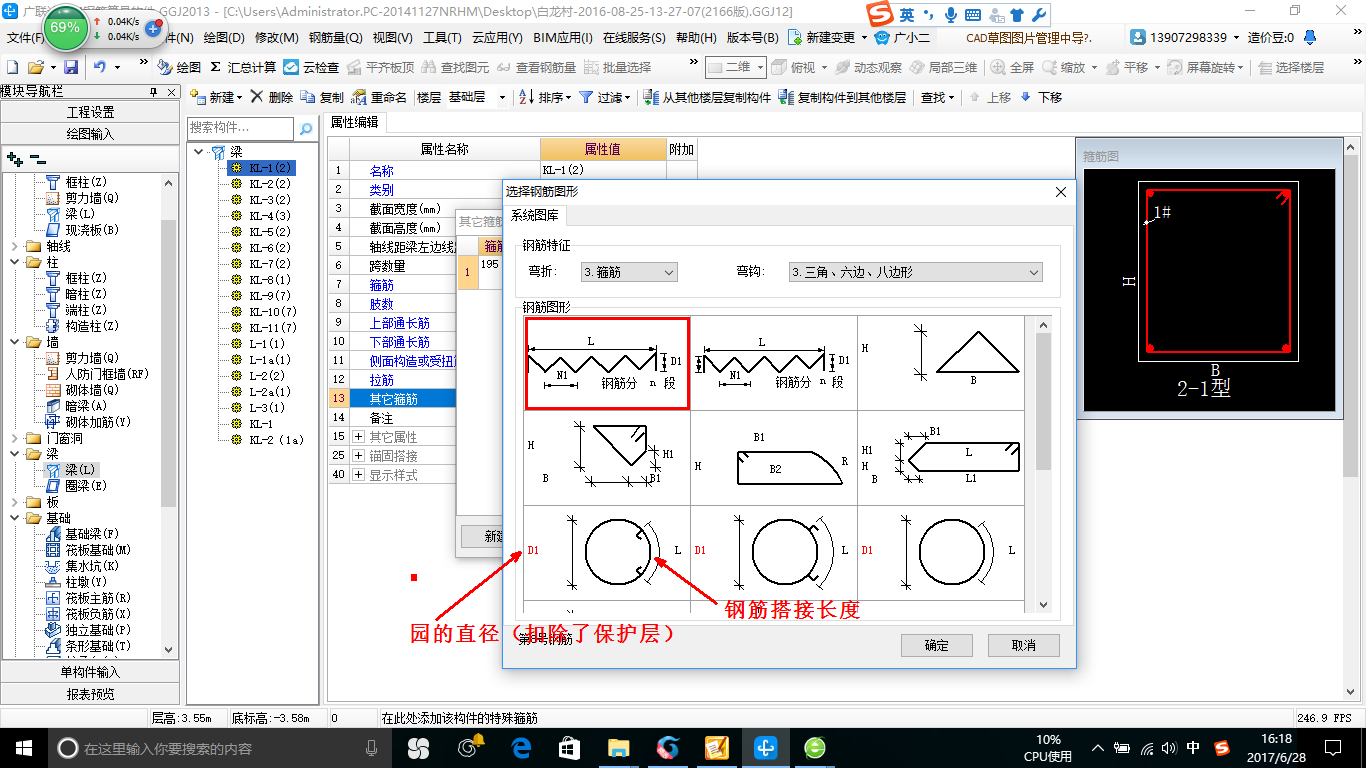The width and height of the screenshot is (1366, 768).
Task: Collapse the 柱 folder in navigator
Action: [15, 262]
